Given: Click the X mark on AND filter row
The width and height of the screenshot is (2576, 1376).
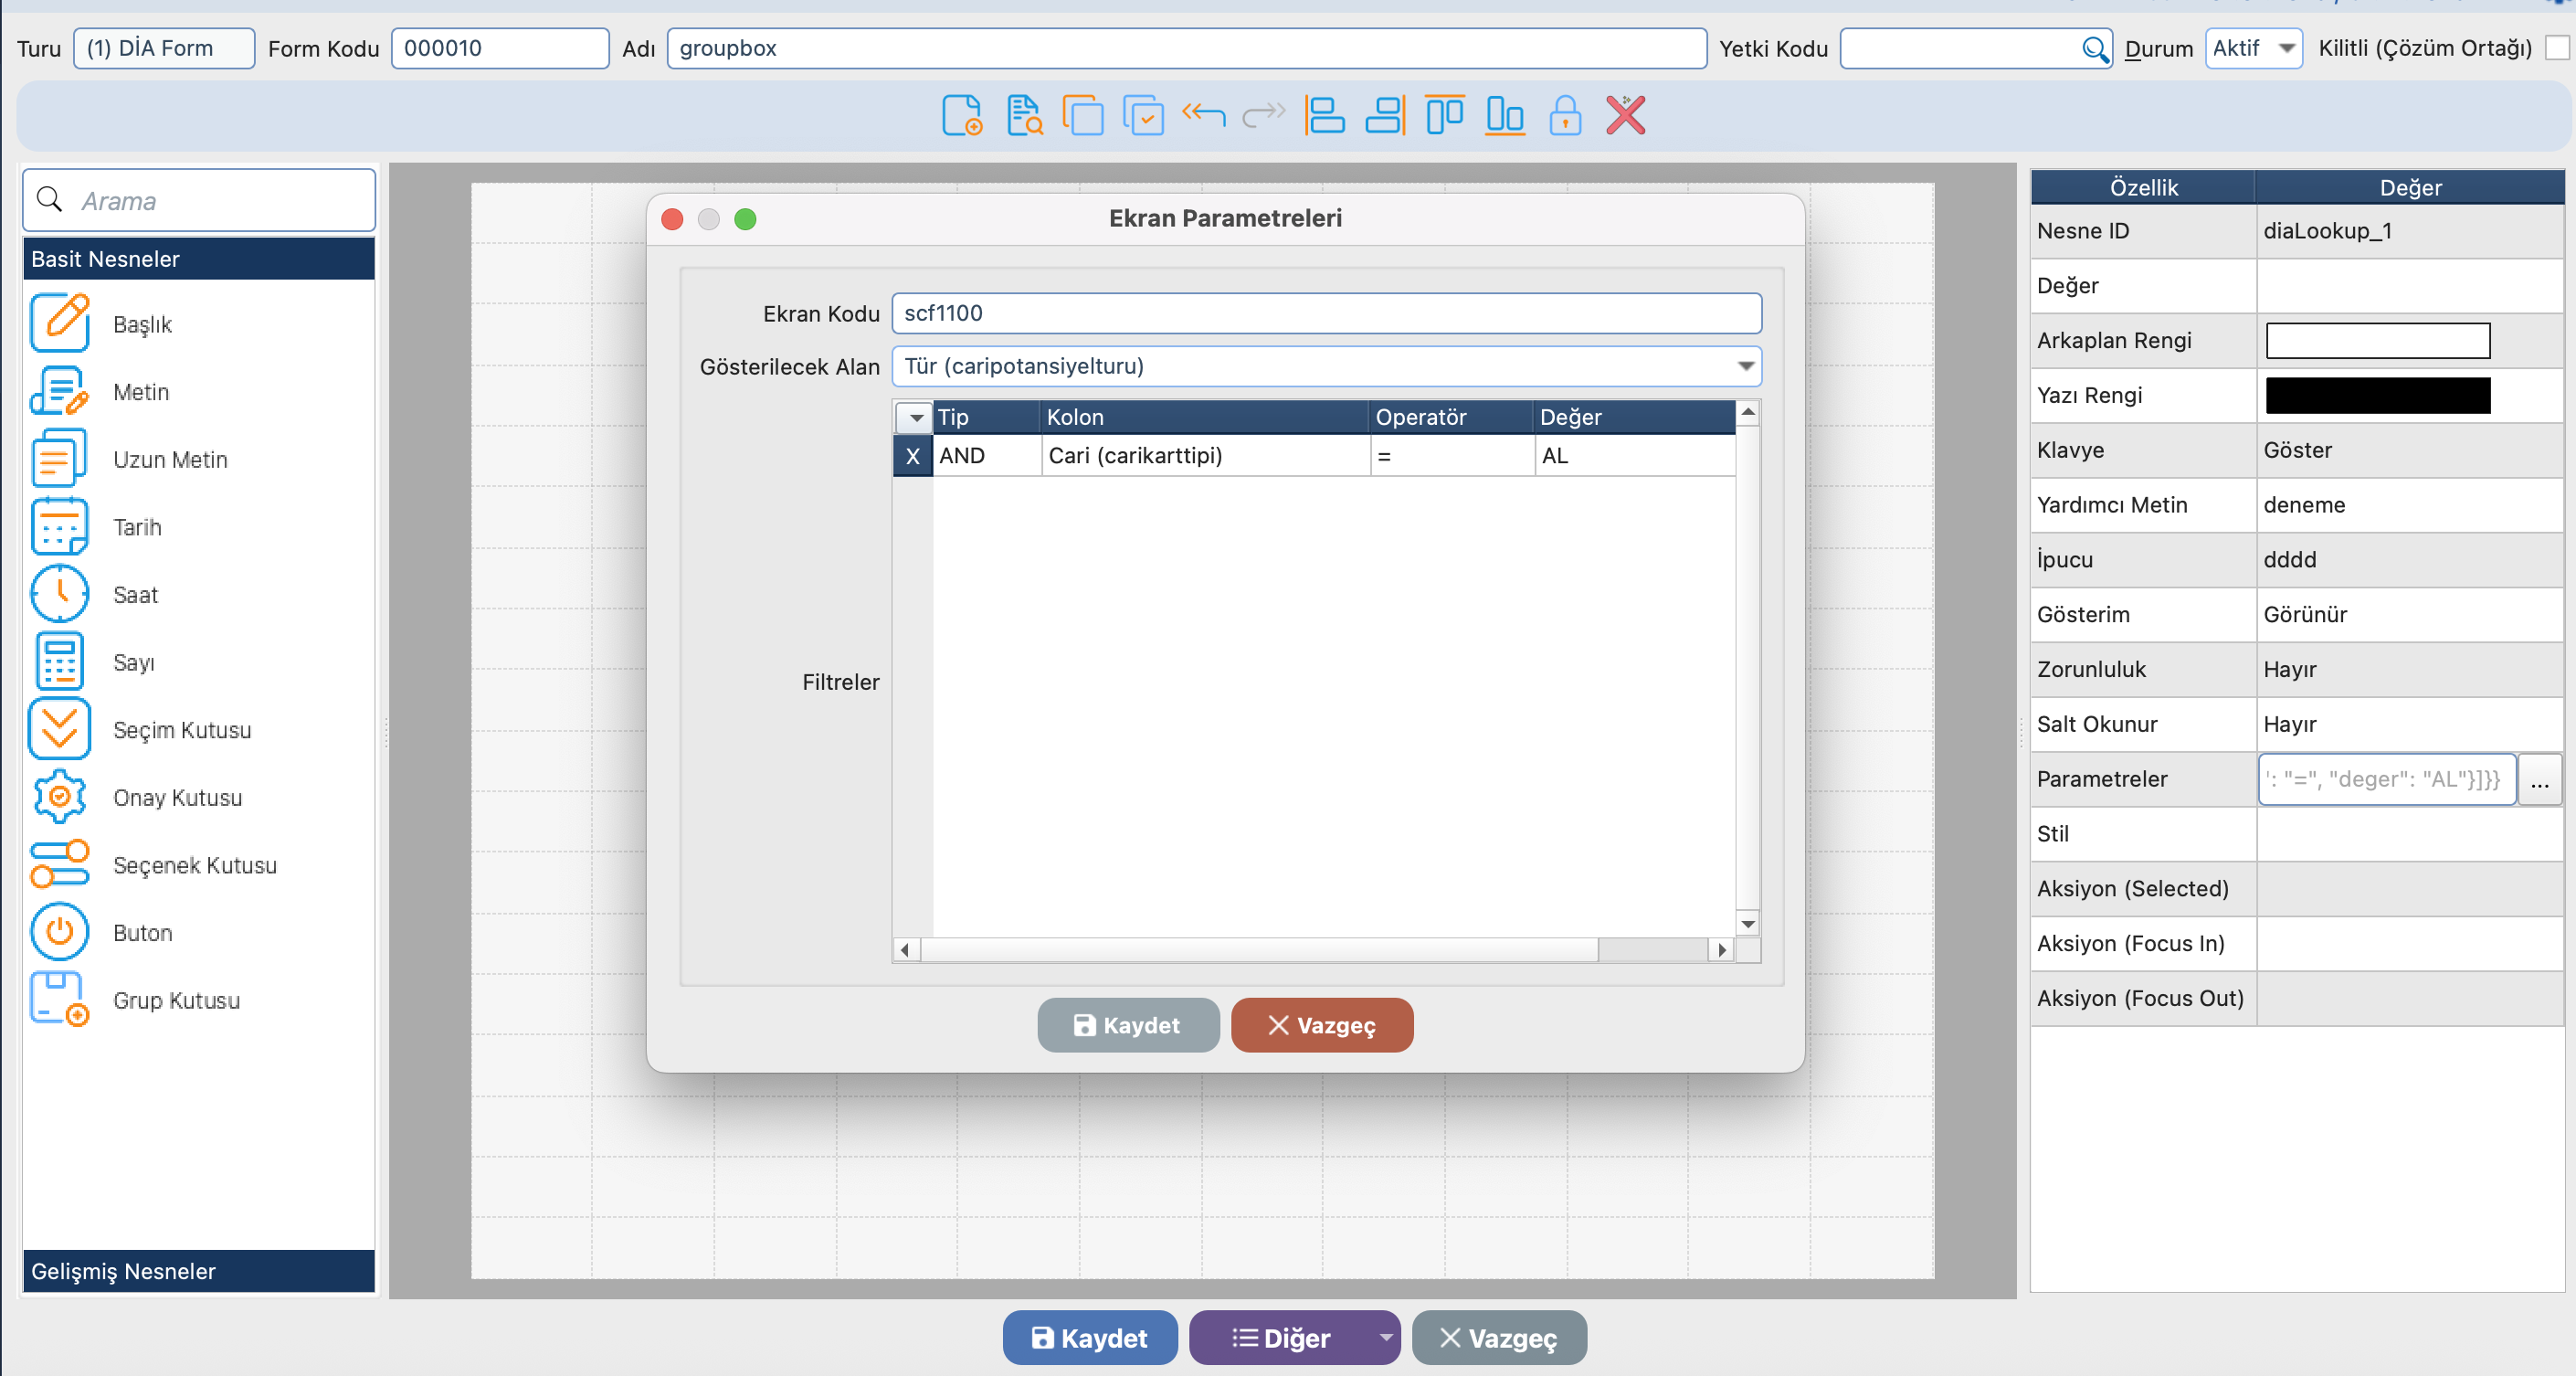Looking at the screenshot, I should tap(912, 456).
